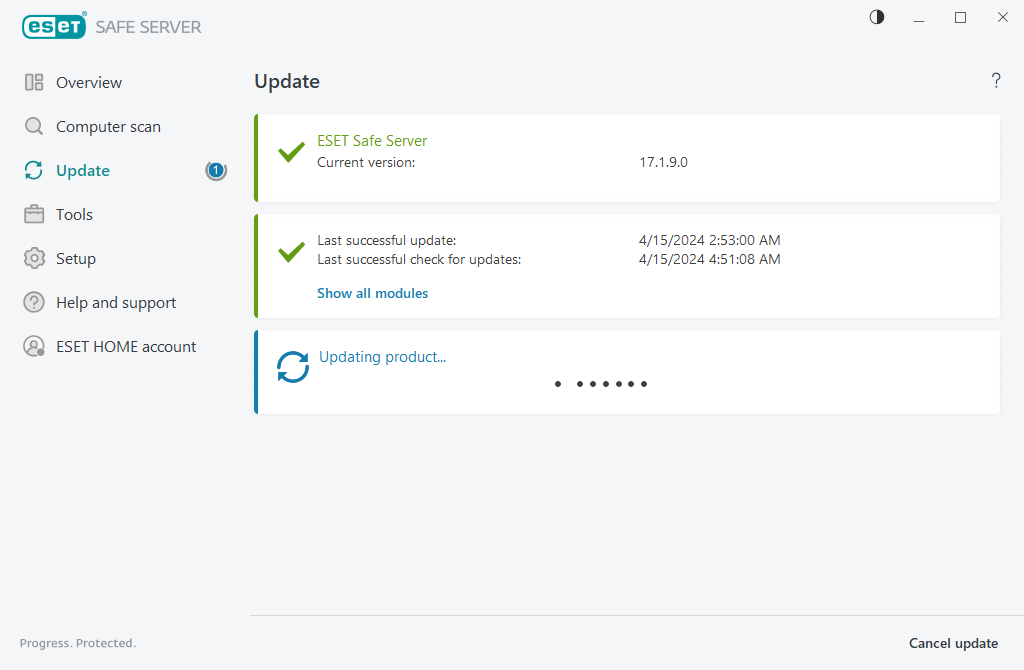Screen dimensions: 1024x670
Task: Click the update progress dots indicator
Action: [600, 383]
